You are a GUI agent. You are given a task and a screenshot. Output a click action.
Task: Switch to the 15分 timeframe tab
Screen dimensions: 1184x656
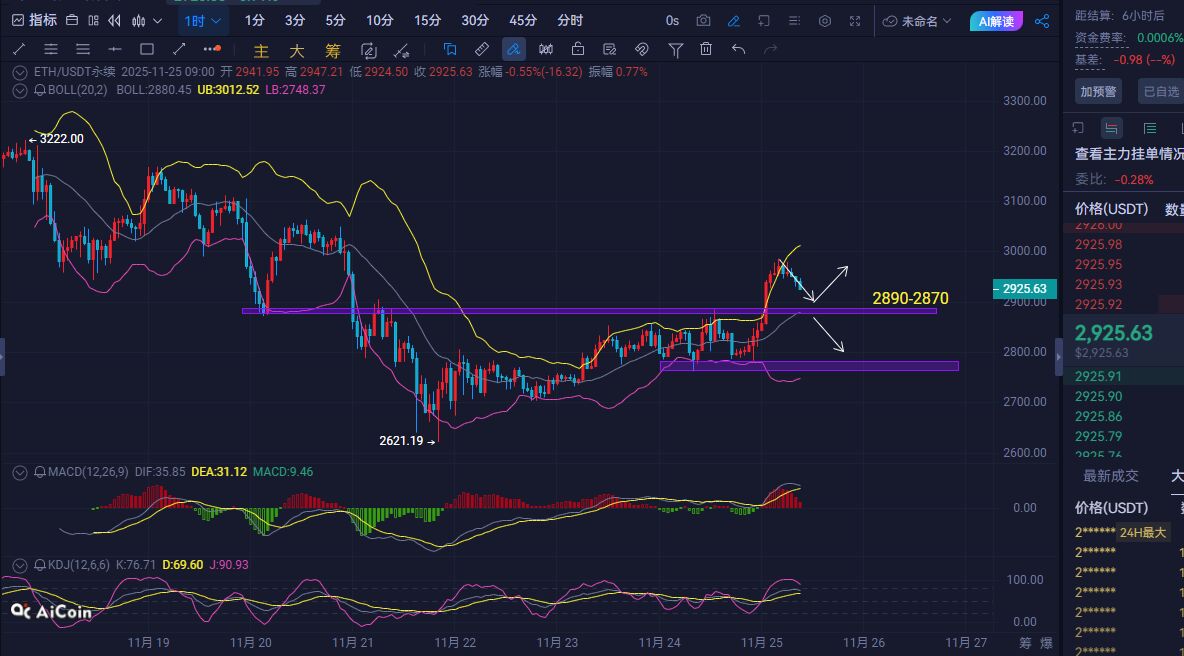(427, 21)
